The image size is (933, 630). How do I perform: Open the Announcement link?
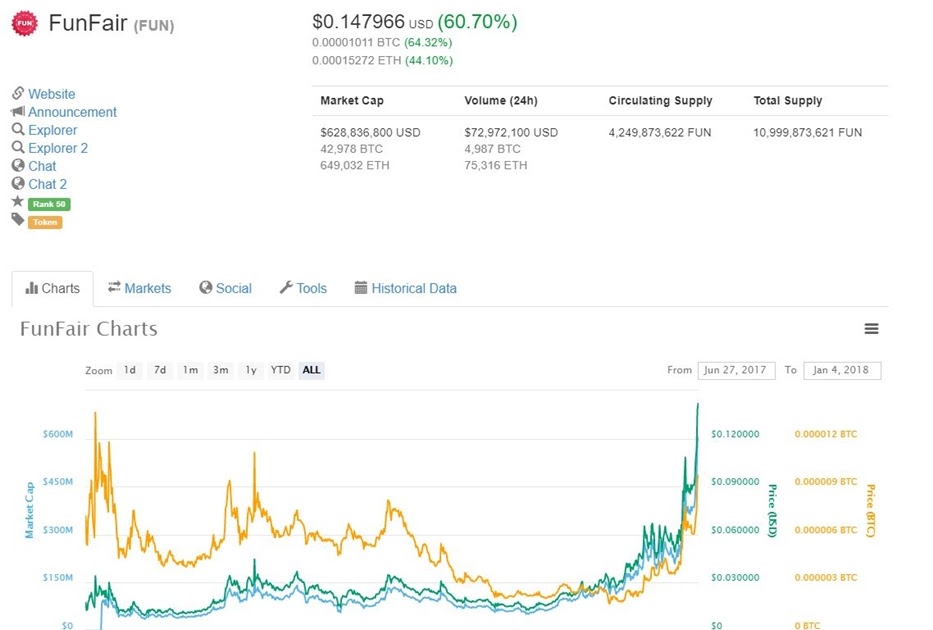(73, 112)
